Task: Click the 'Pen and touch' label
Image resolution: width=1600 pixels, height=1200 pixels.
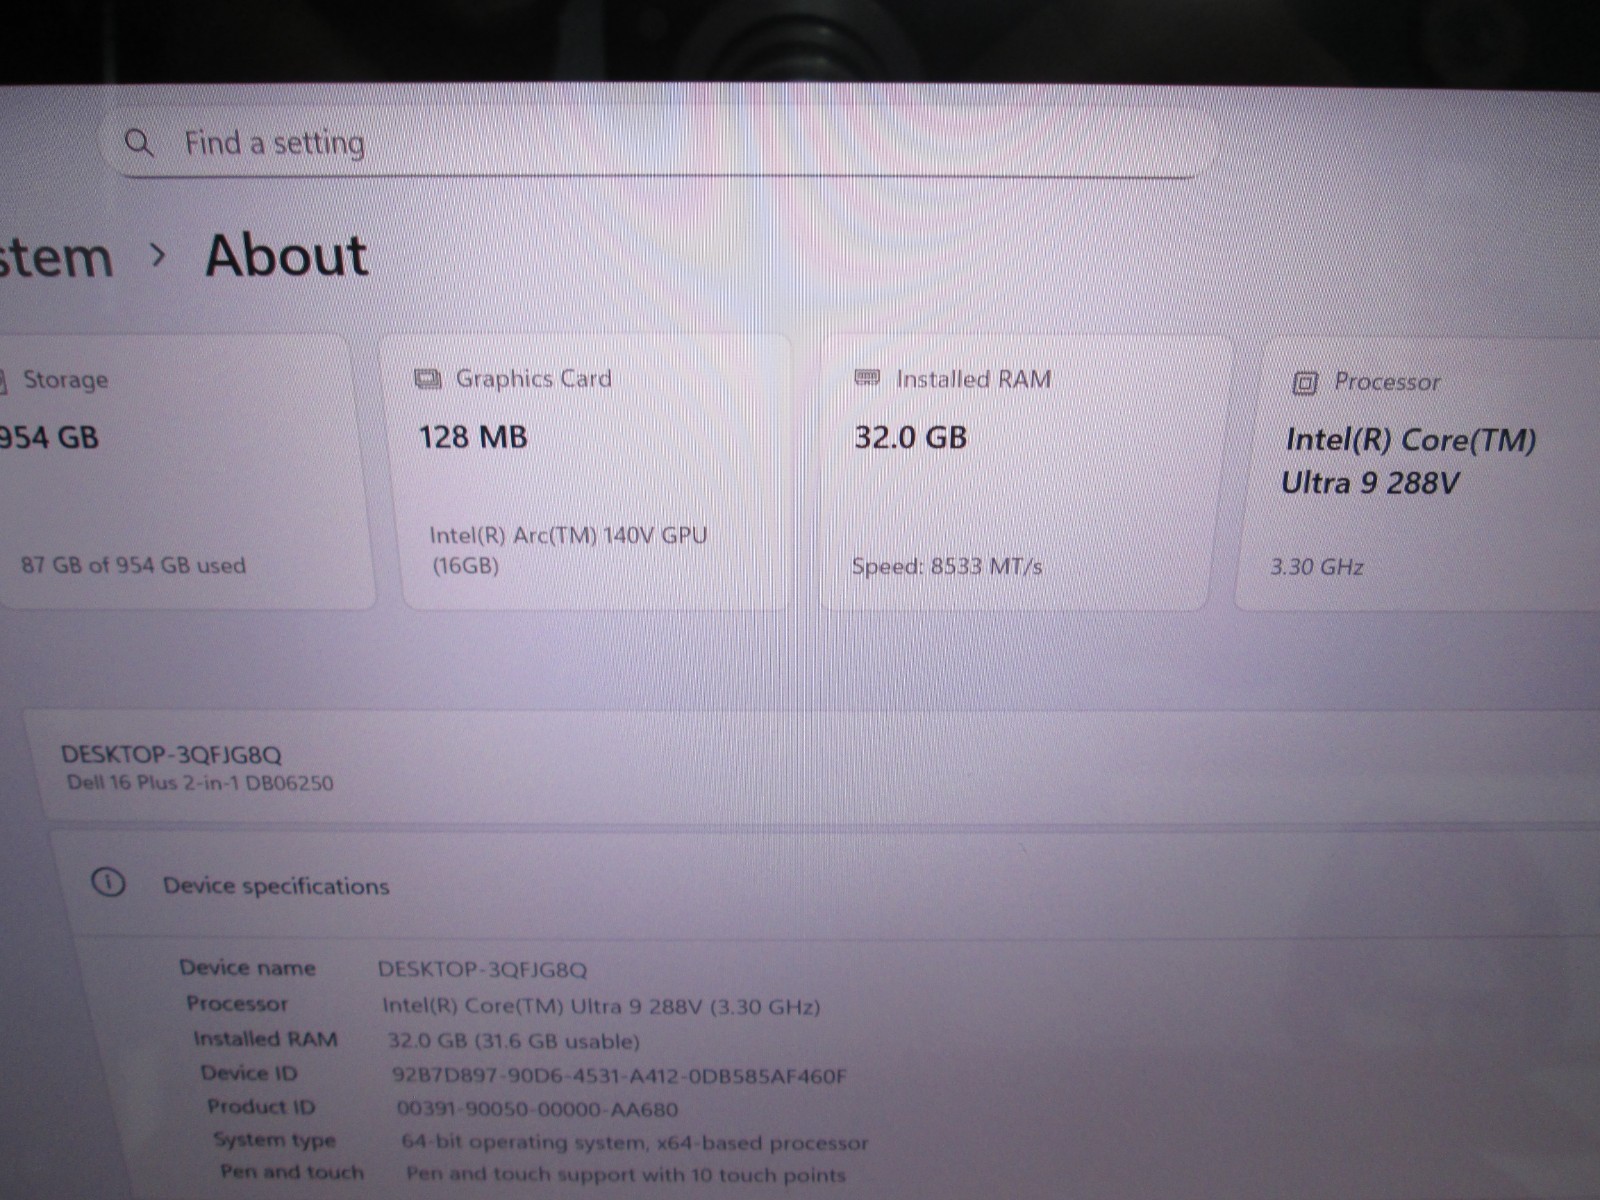Action: pos(292,1171)
